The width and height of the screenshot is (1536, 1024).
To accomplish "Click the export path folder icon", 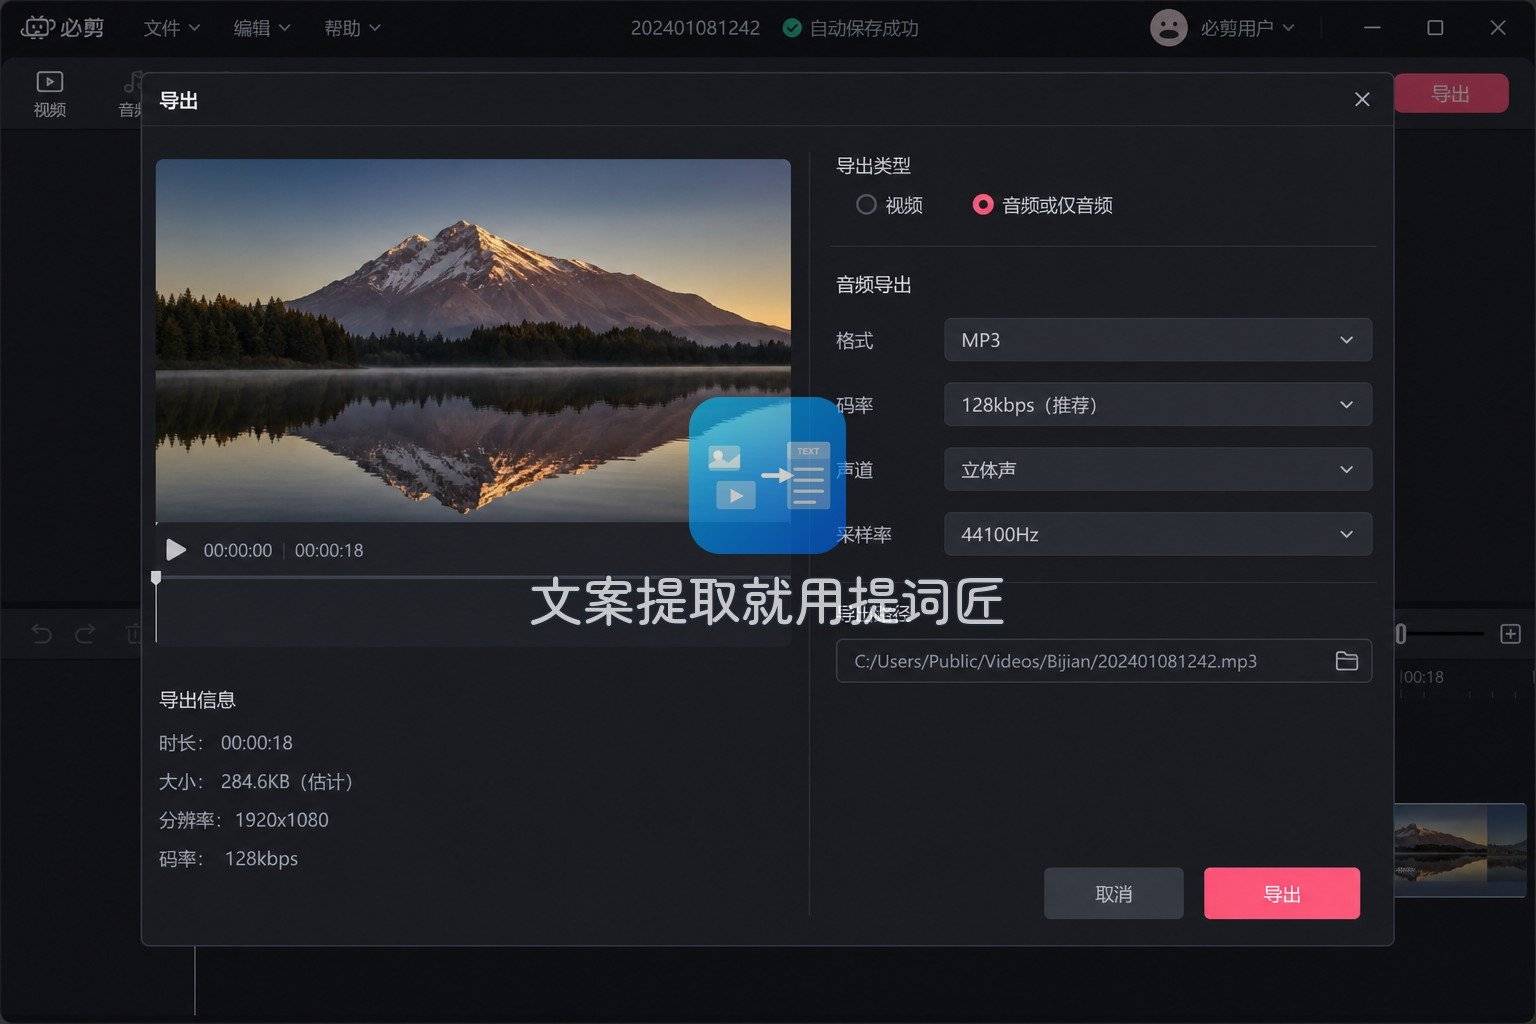I will click(1346, 661).
